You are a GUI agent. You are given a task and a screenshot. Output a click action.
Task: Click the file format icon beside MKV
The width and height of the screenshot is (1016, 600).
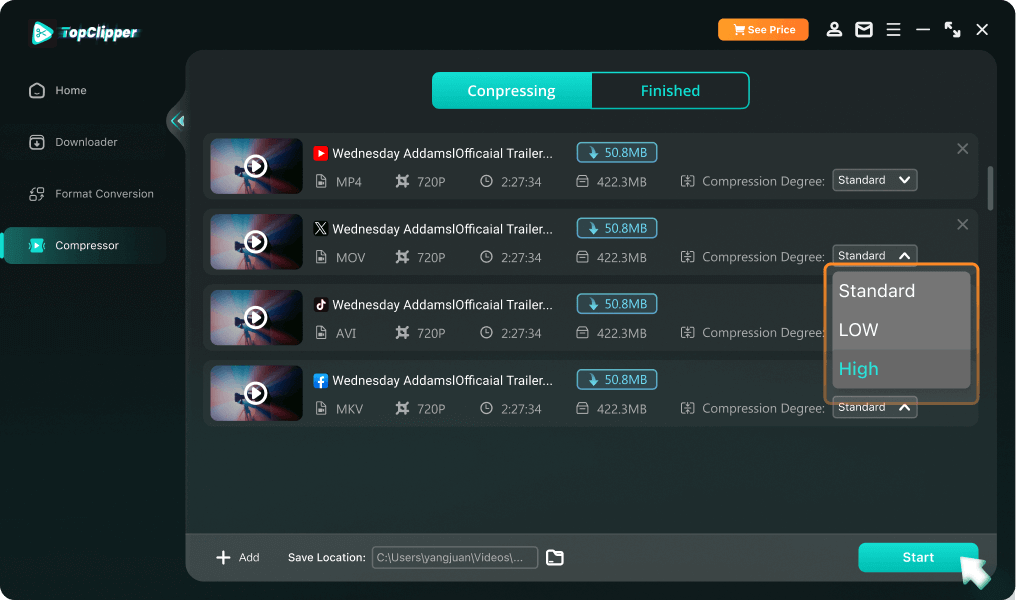[x=321, y=409]
